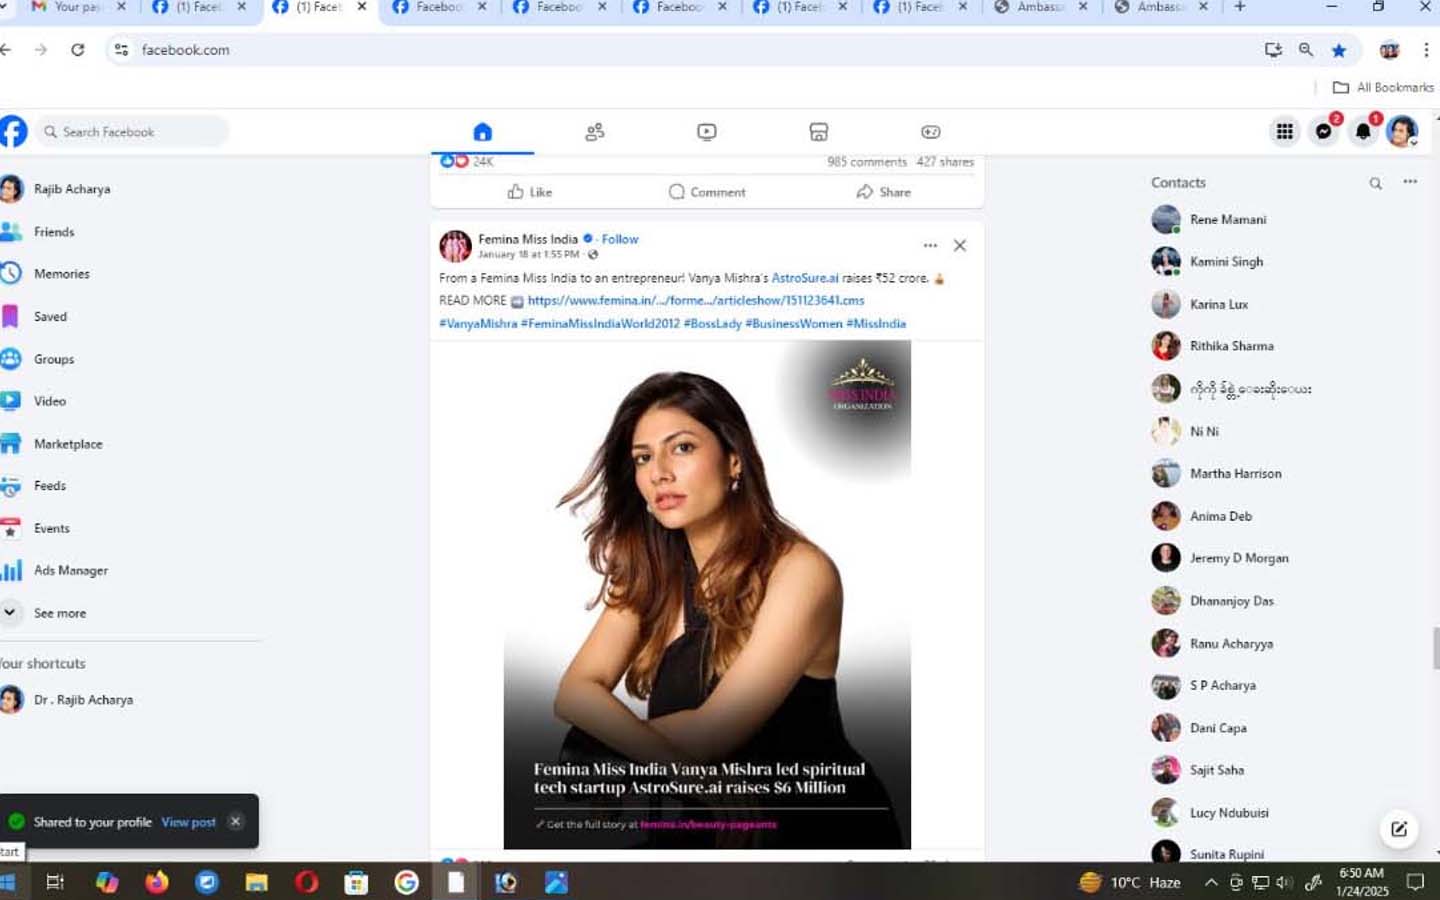Open Friends in left sidebar
This screenshot has width=1440, height=900.
coord(54,232)
